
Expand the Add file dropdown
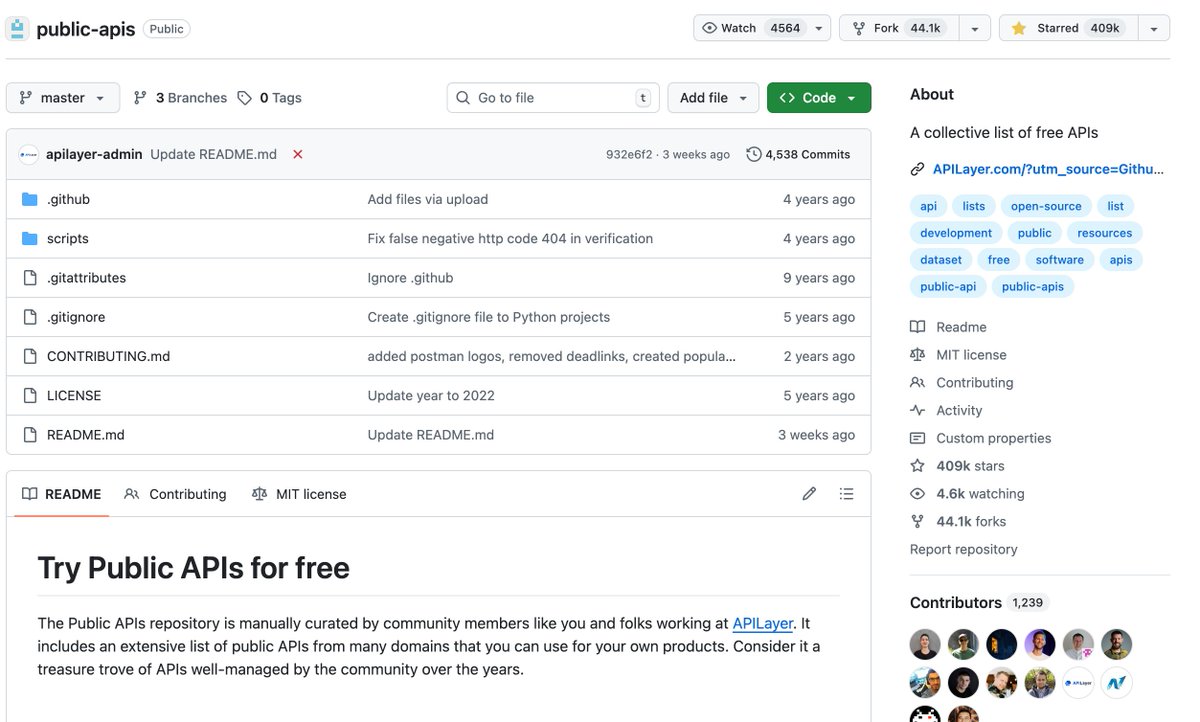pyautogui.click(x=713, y=97)
